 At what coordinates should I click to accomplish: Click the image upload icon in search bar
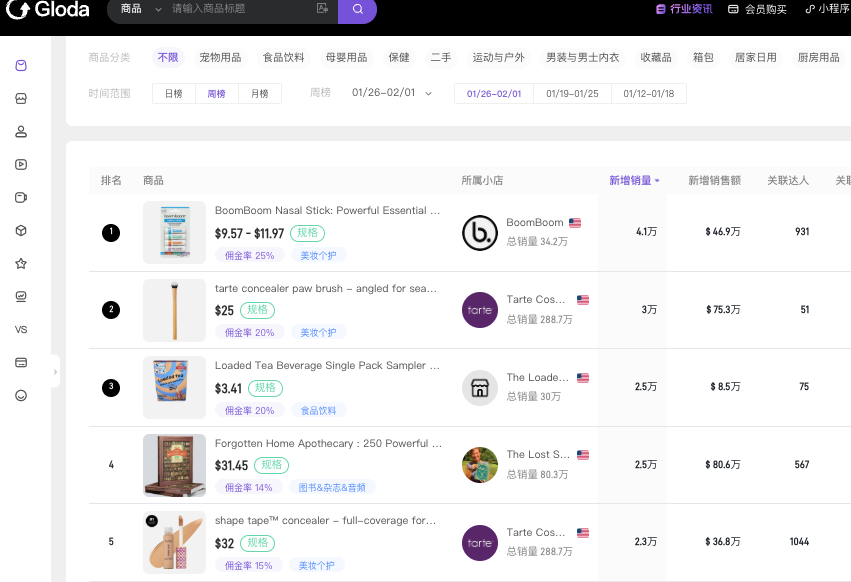click(323, 10)
